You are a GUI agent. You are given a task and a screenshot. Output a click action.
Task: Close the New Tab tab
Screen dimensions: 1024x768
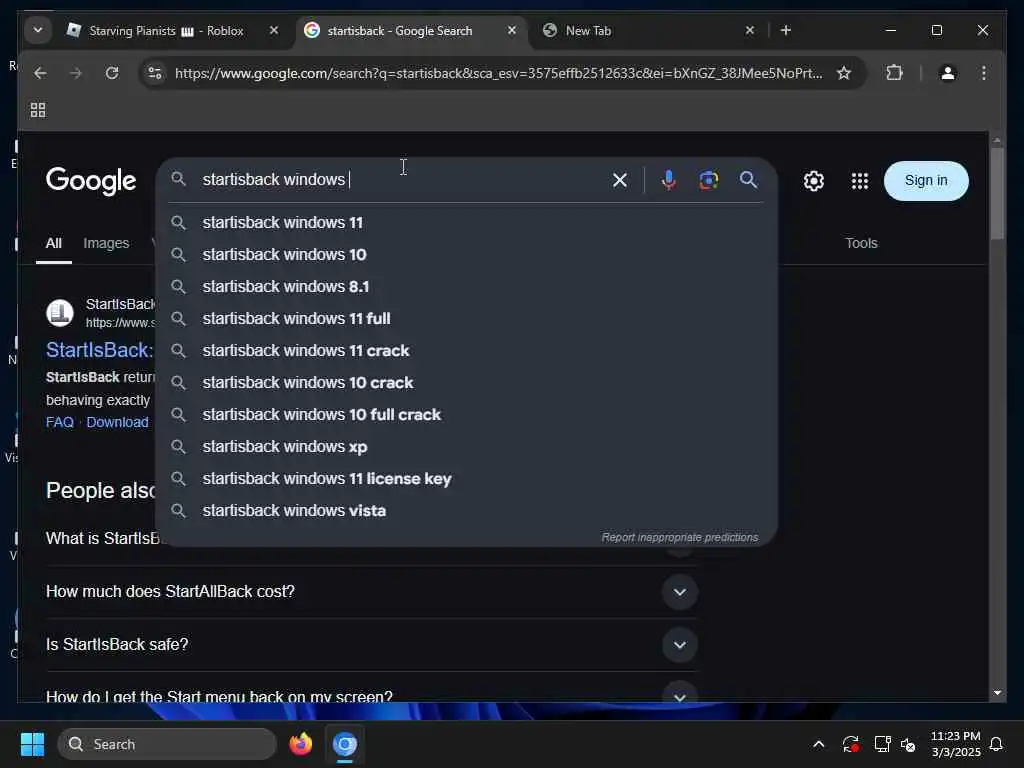point(750,30)
